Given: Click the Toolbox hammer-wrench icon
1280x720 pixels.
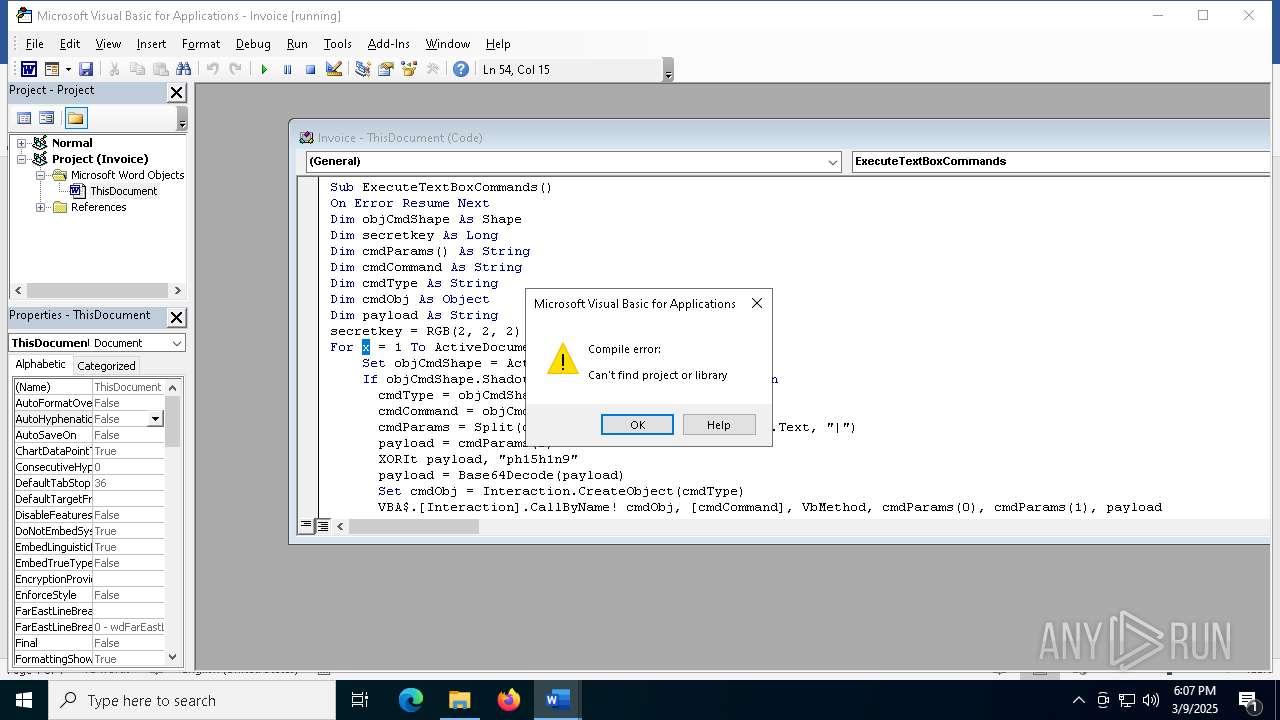Looking at the screenshot, I should pos(432,69).
